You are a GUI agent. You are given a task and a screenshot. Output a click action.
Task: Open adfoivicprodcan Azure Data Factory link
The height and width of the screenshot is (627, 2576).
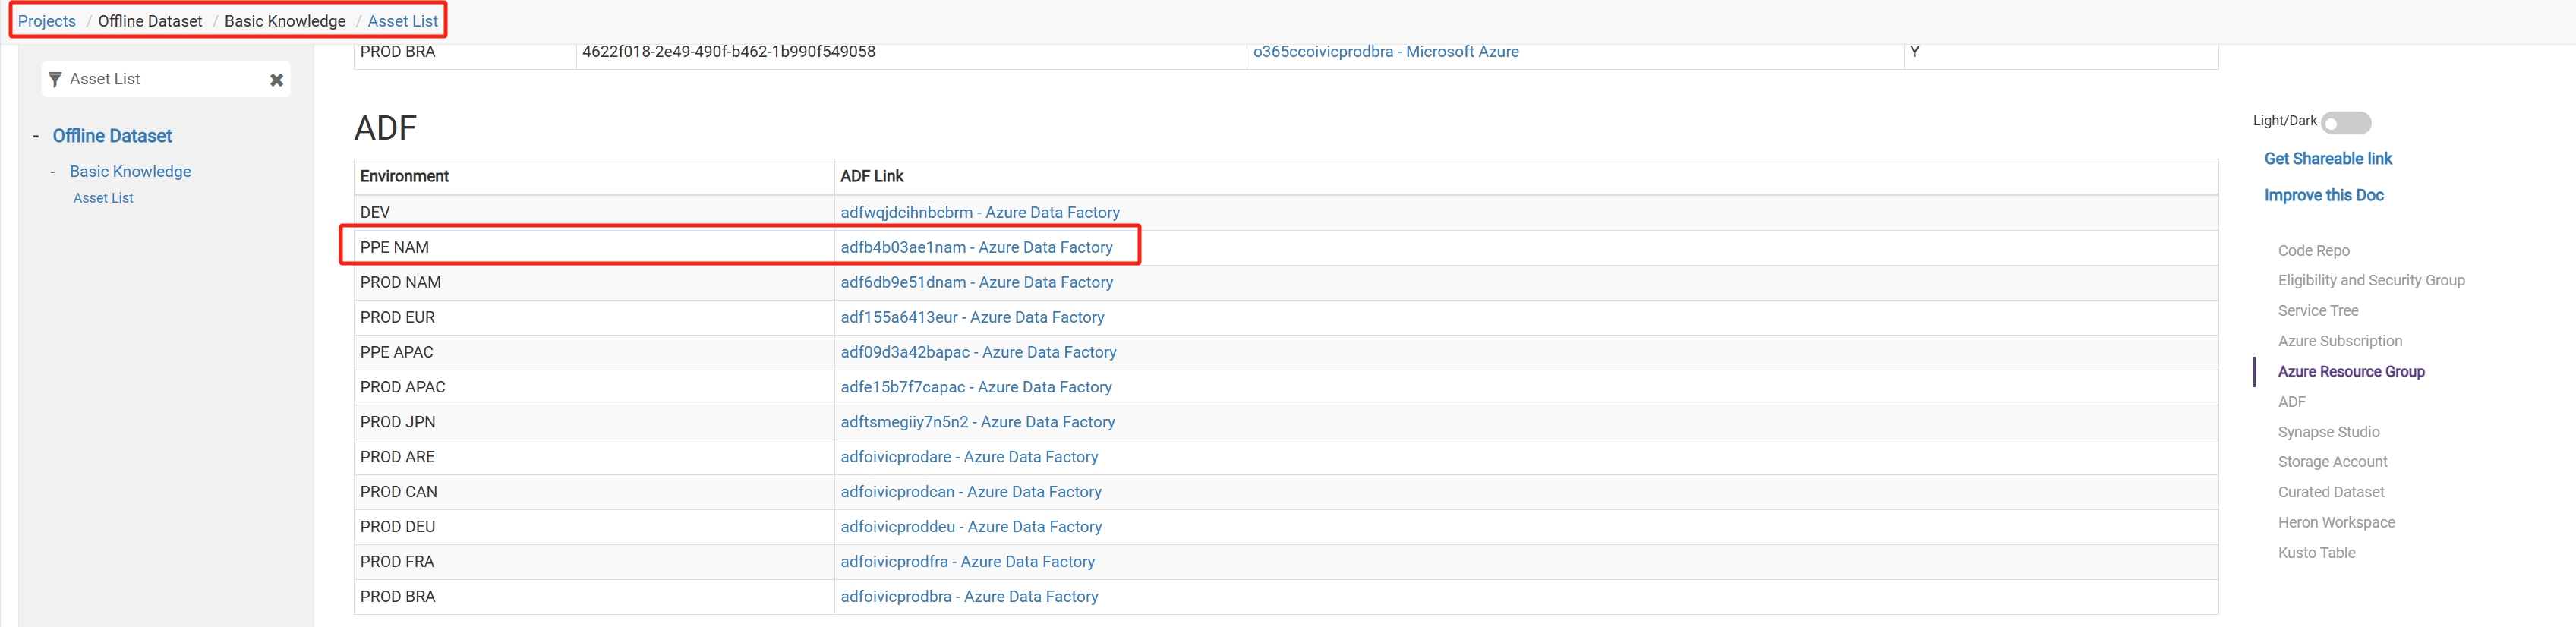click(971, 493)
